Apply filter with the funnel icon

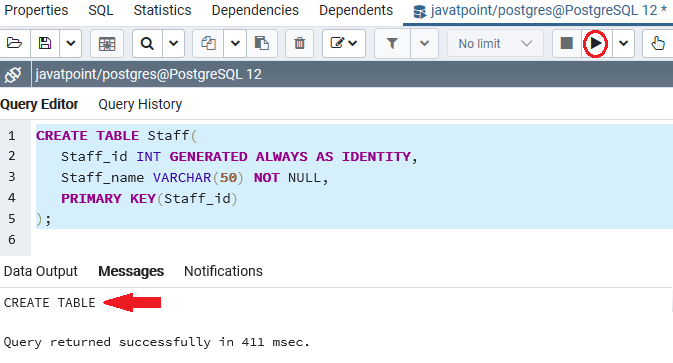pos(392,43)
